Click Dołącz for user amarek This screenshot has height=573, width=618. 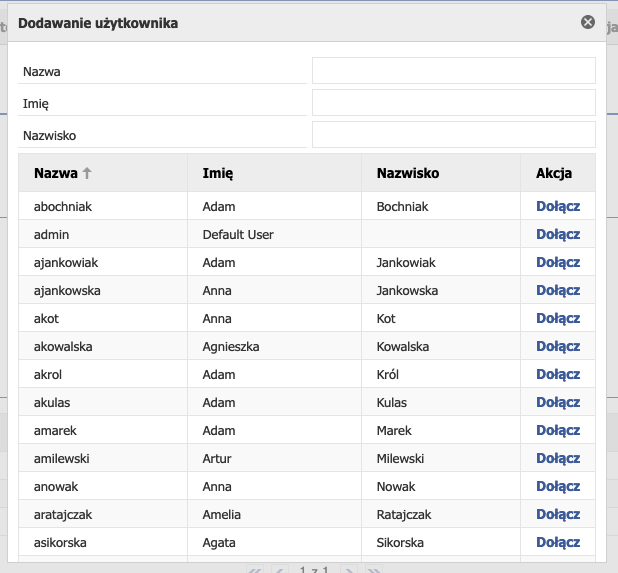[x=558, y=430]
